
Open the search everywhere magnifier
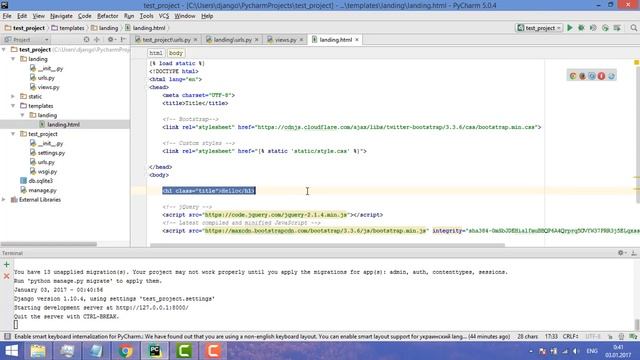point(633,28)
